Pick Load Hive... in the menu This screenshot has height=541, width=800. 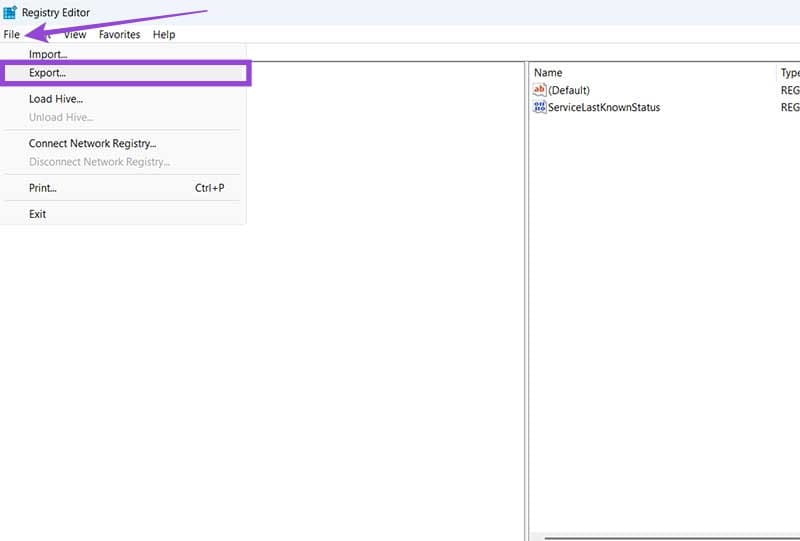click(56, 99)
